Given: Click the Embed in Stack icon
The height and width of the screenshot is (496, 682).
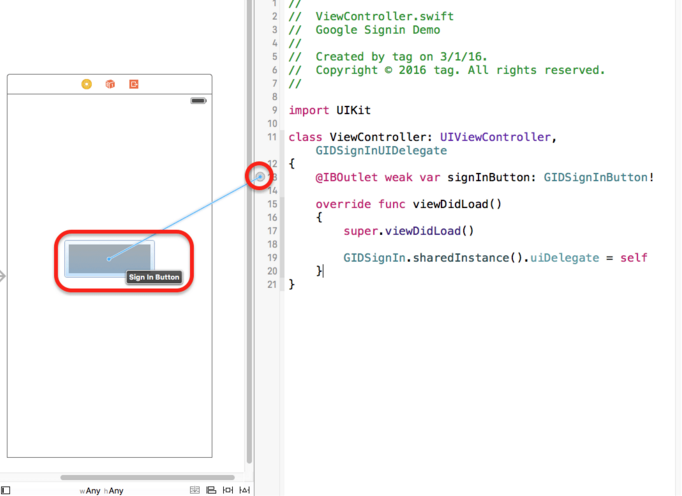Looking at the screenshot, I should point(195,490).
